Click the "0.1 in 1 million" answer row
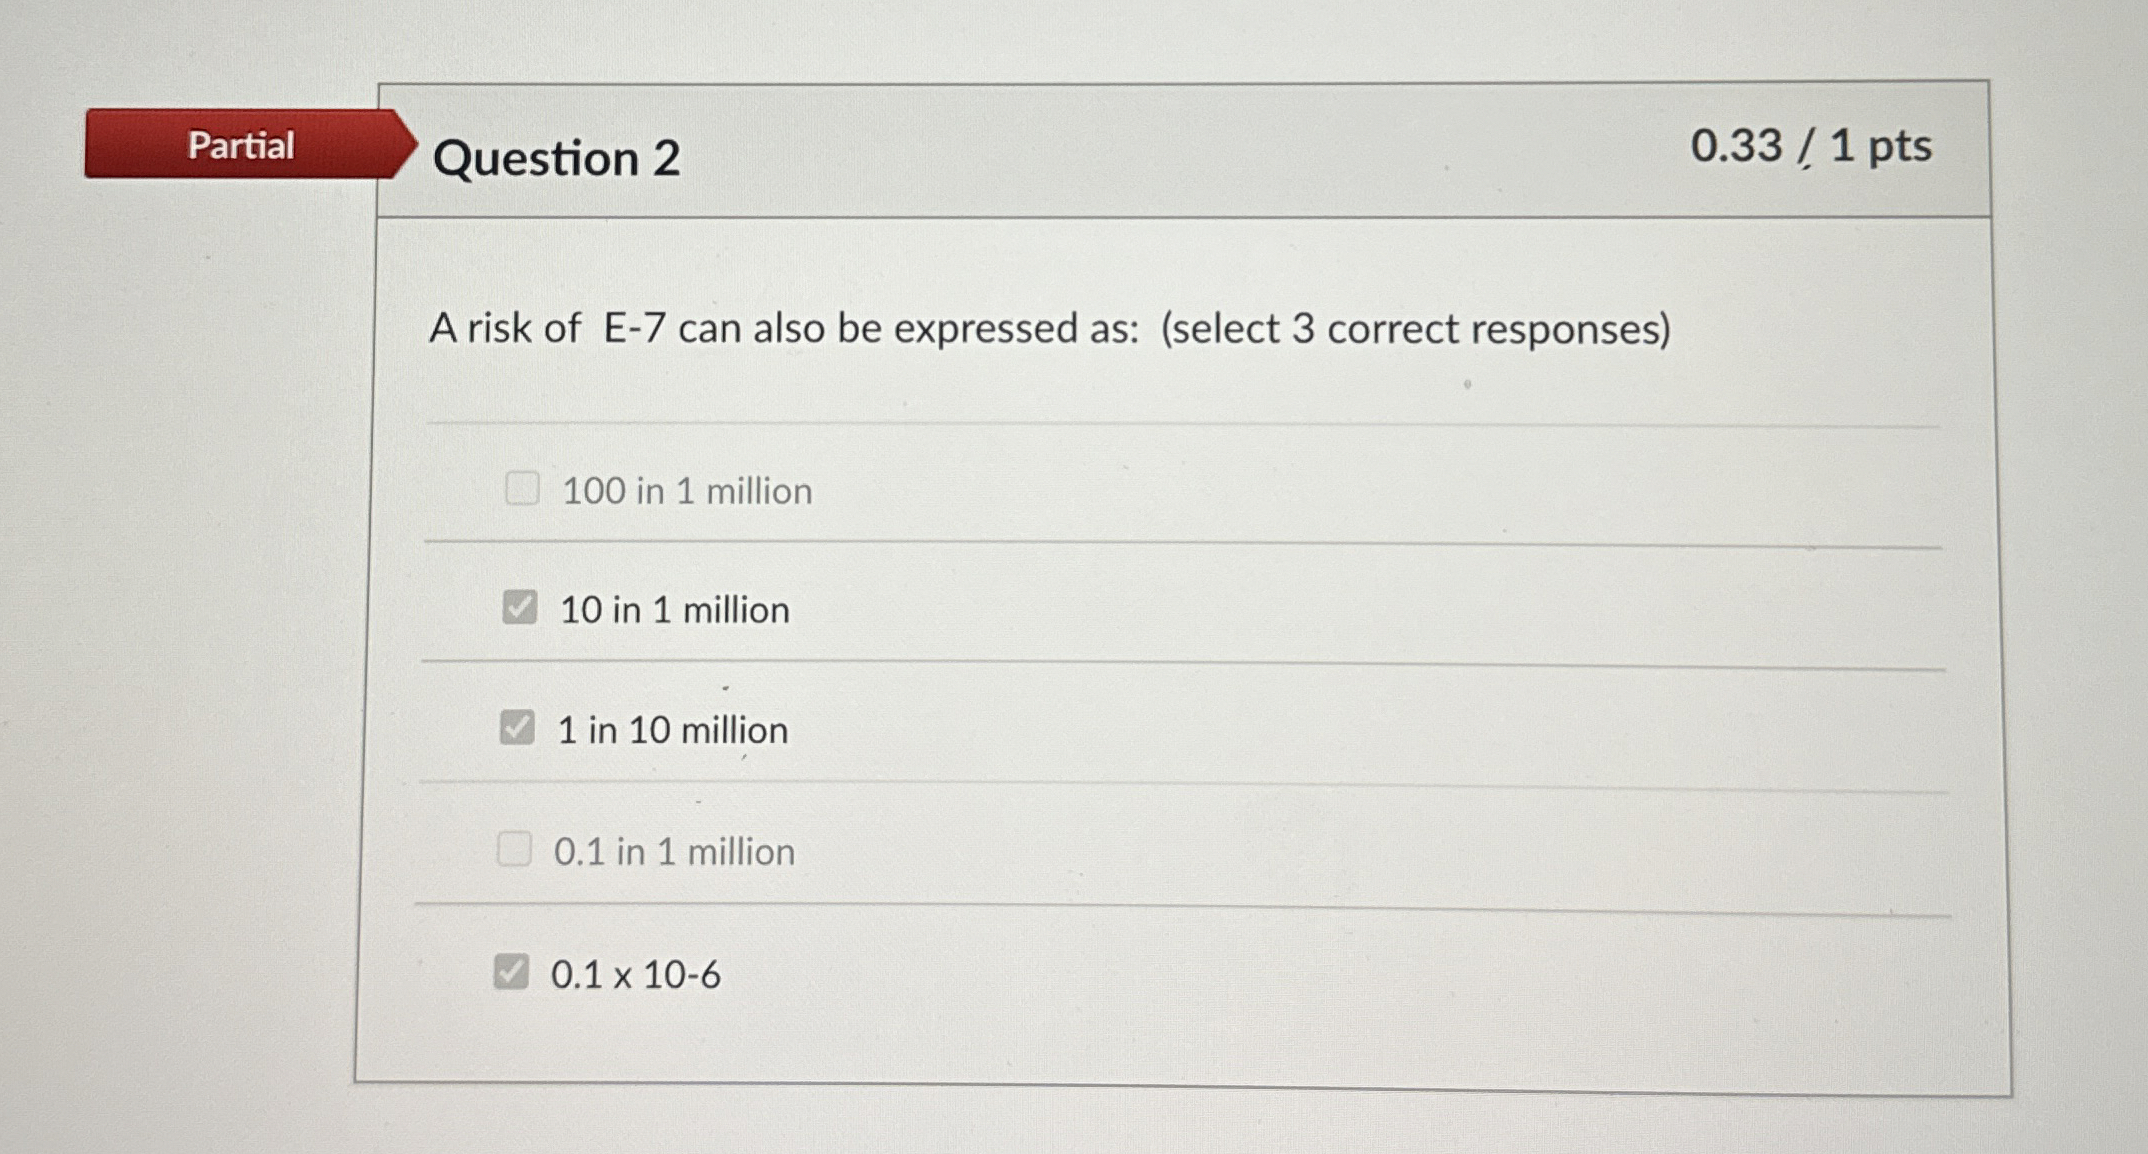The height and width of the screenshot is (1154, 2148). click(675, 851)
